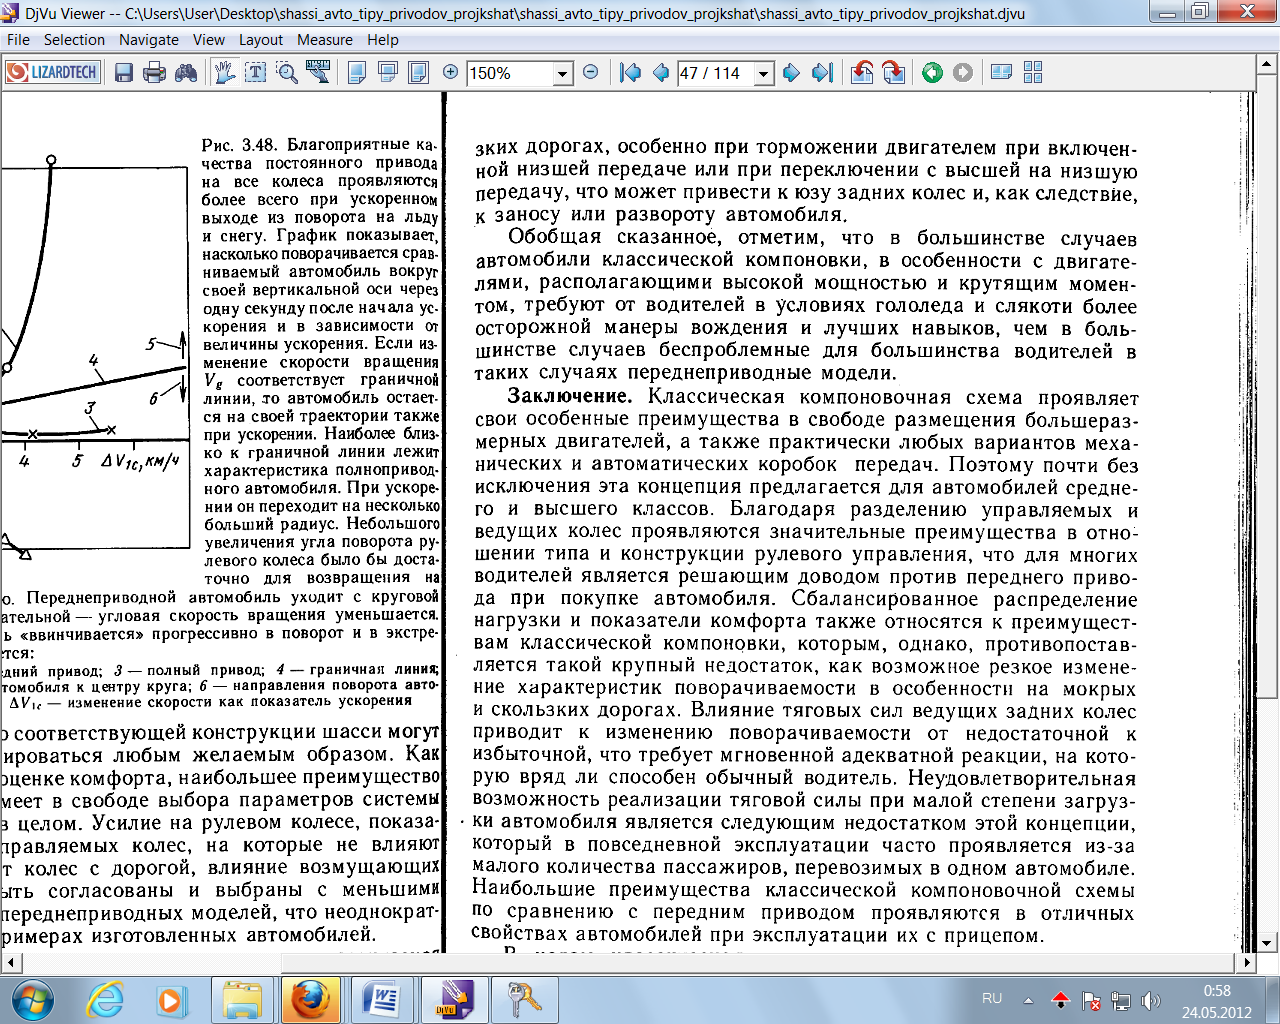Open the keys application on the taskbar
The height and width of the screenshot is (1024, 1280).
523,999
